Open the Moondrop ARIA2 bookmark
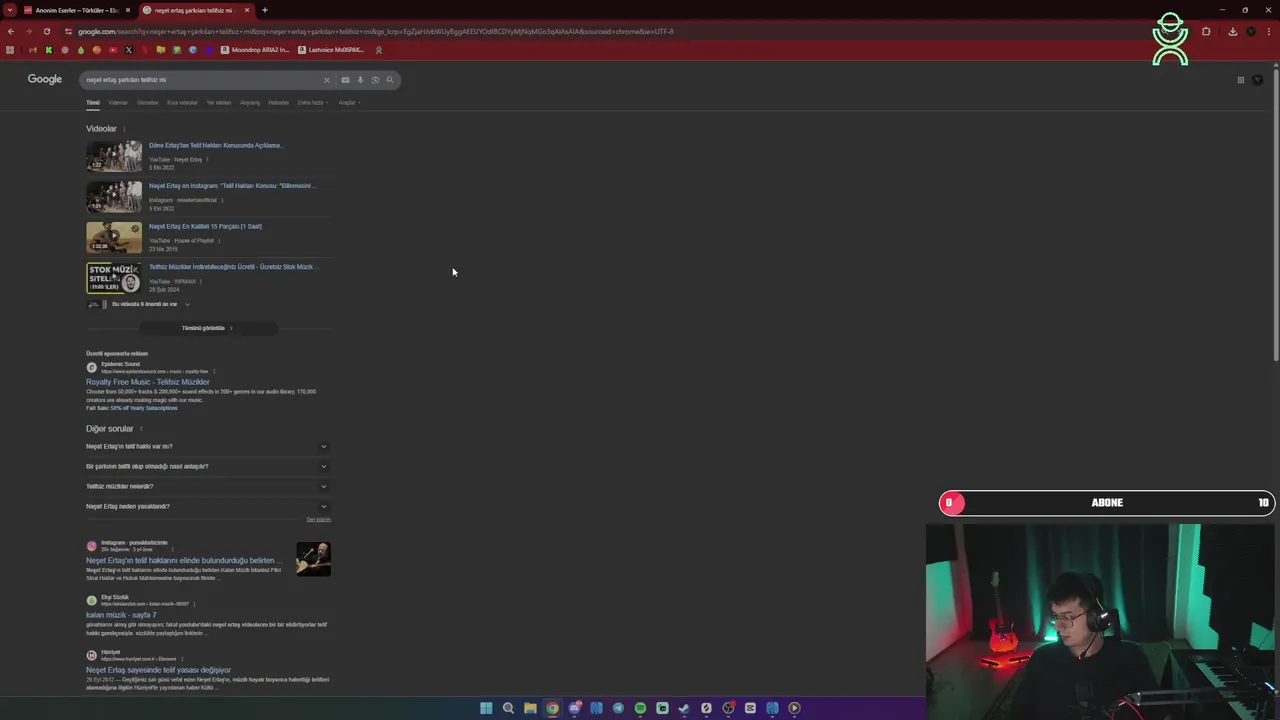Viewport: 1280px width, 720px height. 256,49
